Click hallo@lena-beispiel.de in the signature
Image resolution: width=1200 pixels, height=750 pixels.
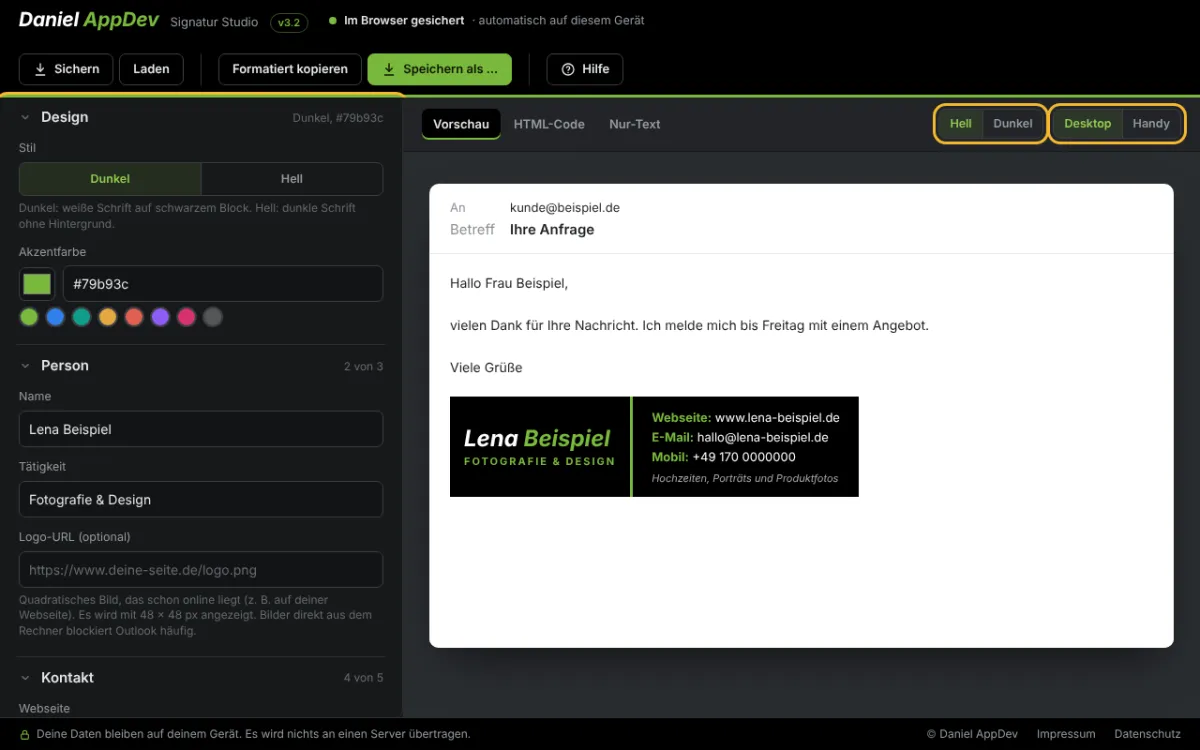pyautogui.click(x=763, y=437)
